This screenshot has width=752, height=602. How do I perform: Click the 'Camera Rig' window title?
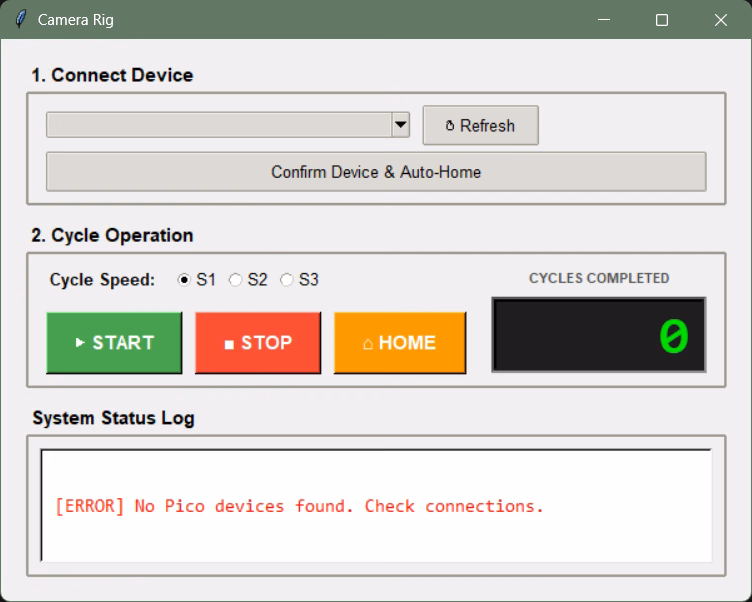76,20
